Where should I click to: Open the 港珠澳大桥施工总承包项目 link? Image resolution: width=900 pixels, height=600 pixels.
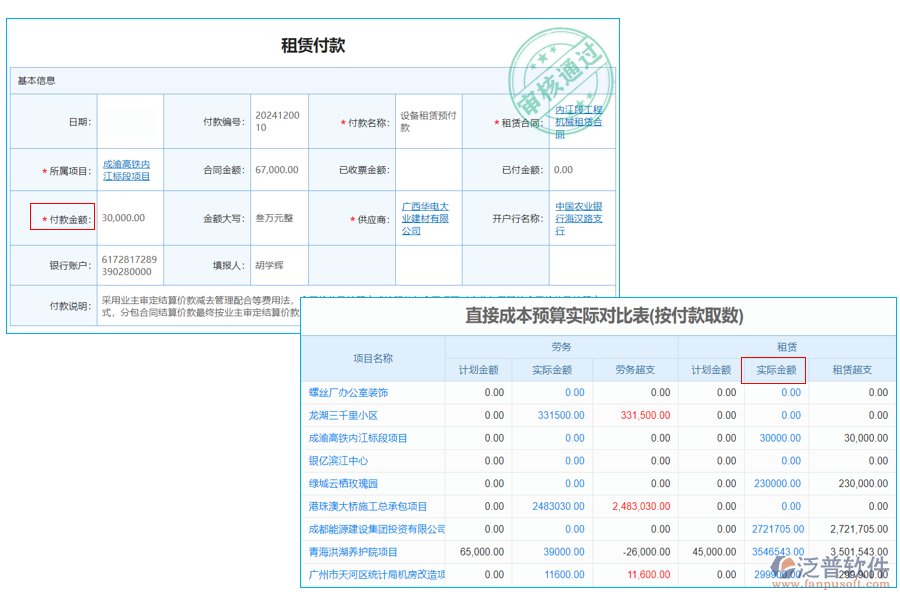click(366, 506)
